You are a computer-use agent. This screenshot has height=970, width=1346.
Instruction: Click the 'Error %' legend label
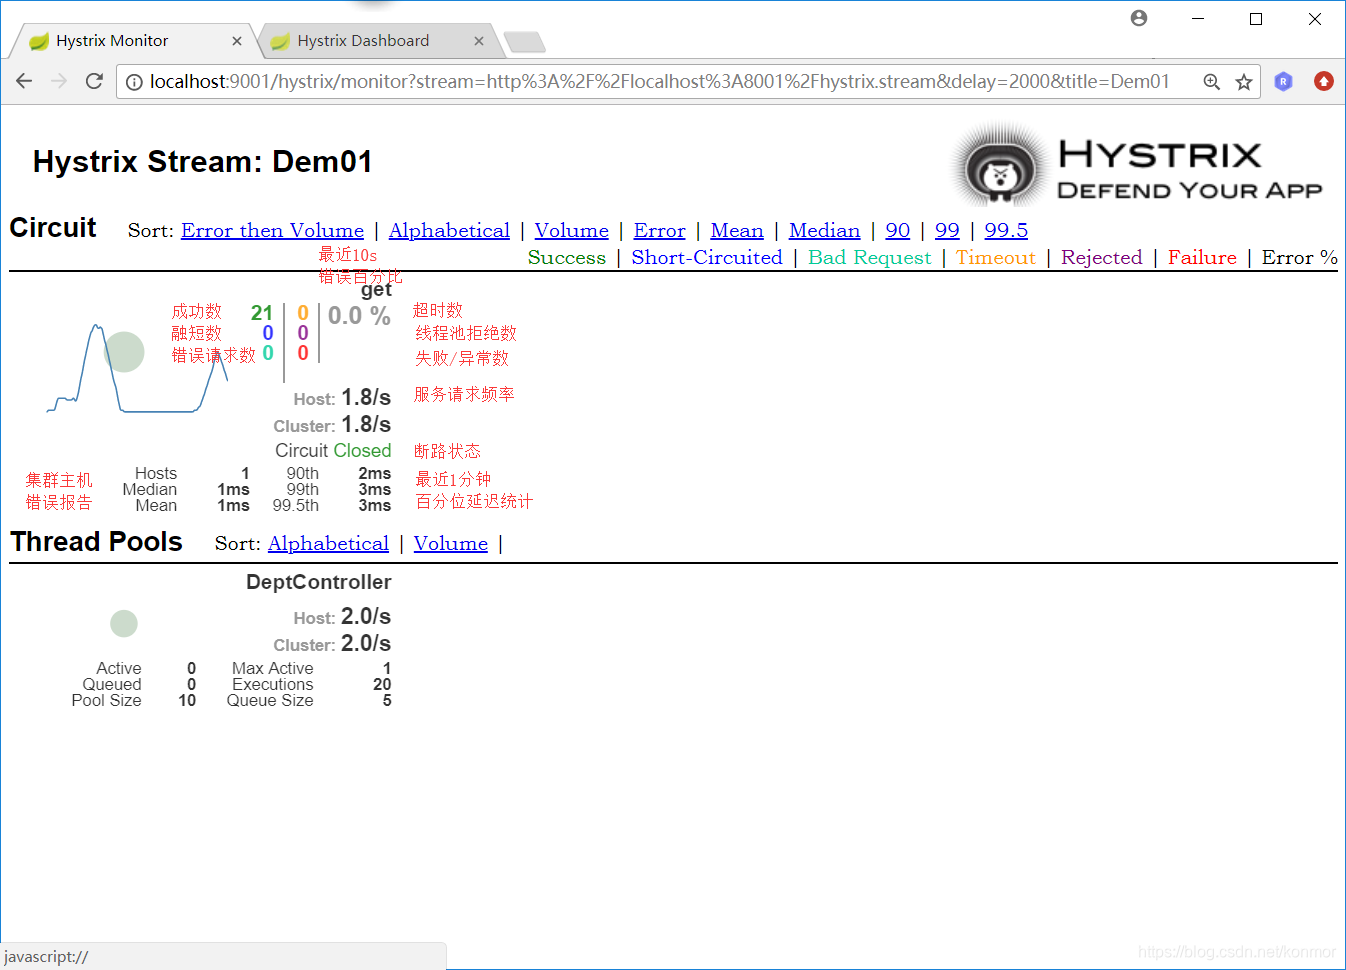pyautogui.click(x=1299, y=257)
